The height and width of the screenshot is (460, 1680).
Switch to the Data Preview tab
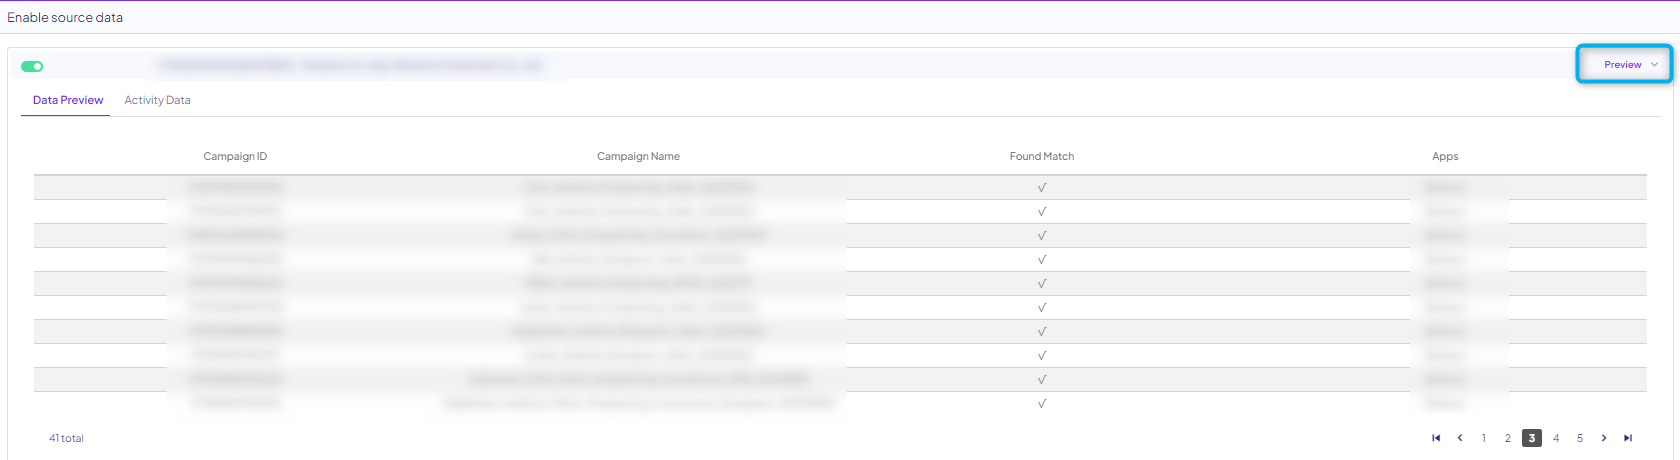click(x=68, y=100)
